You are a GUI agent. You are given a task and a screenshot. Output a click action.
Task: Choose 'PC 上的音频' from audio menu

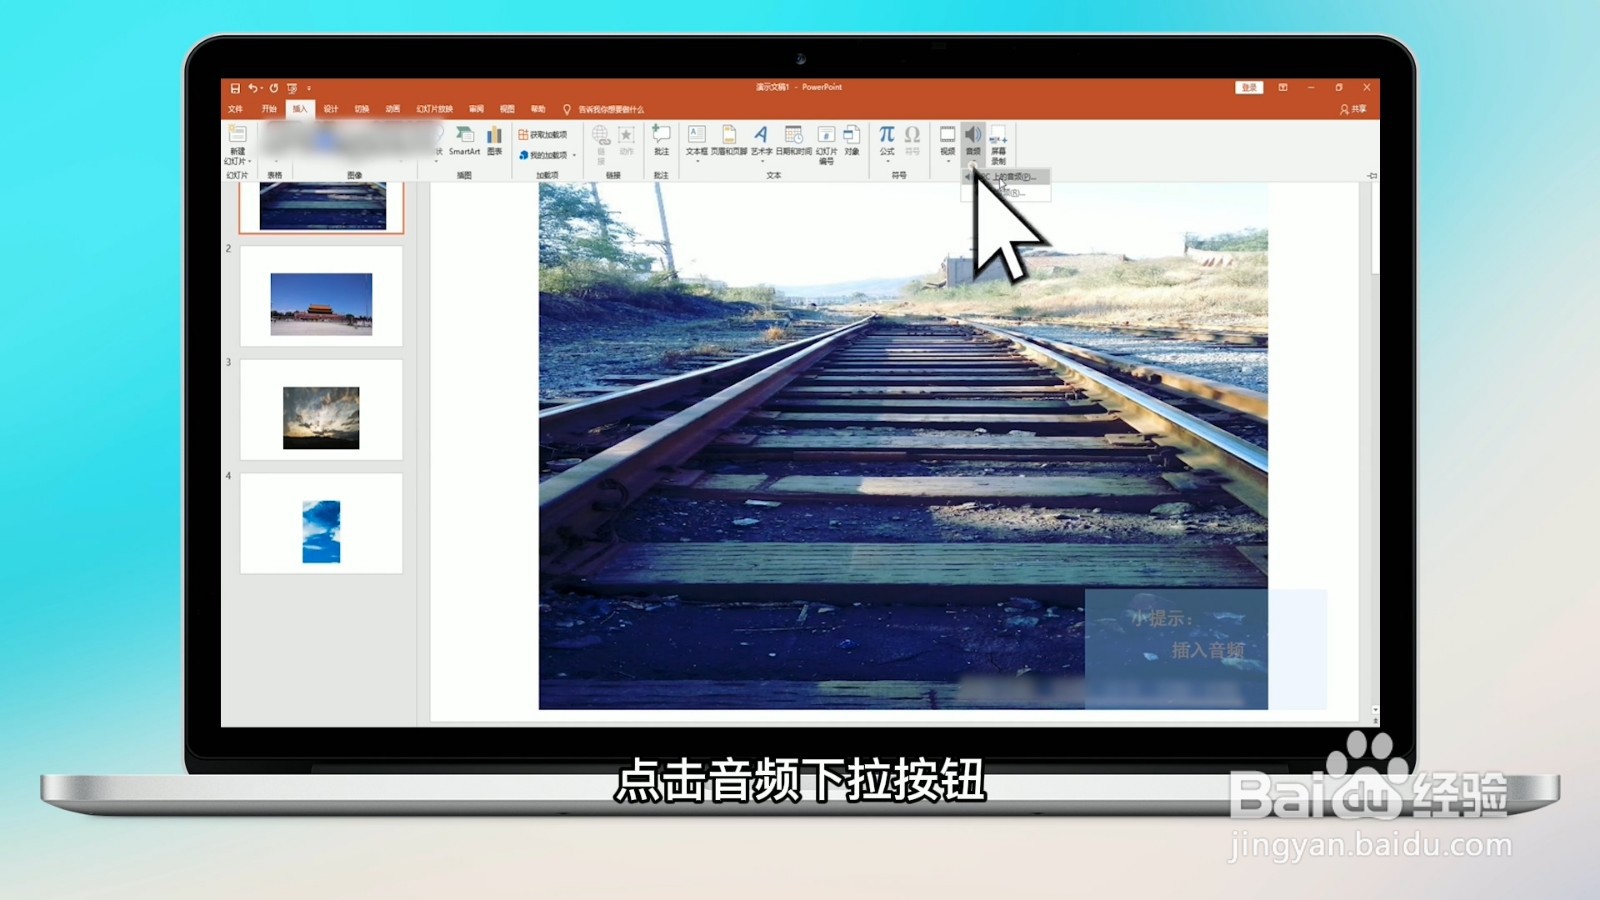click(1006, 177)
